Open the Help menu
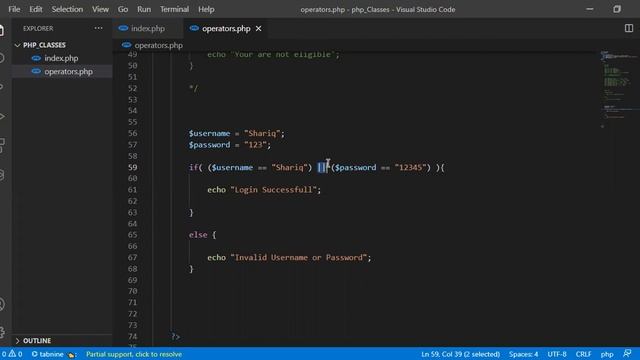This screenshot has width=640, height=360. tap(206, 9)
